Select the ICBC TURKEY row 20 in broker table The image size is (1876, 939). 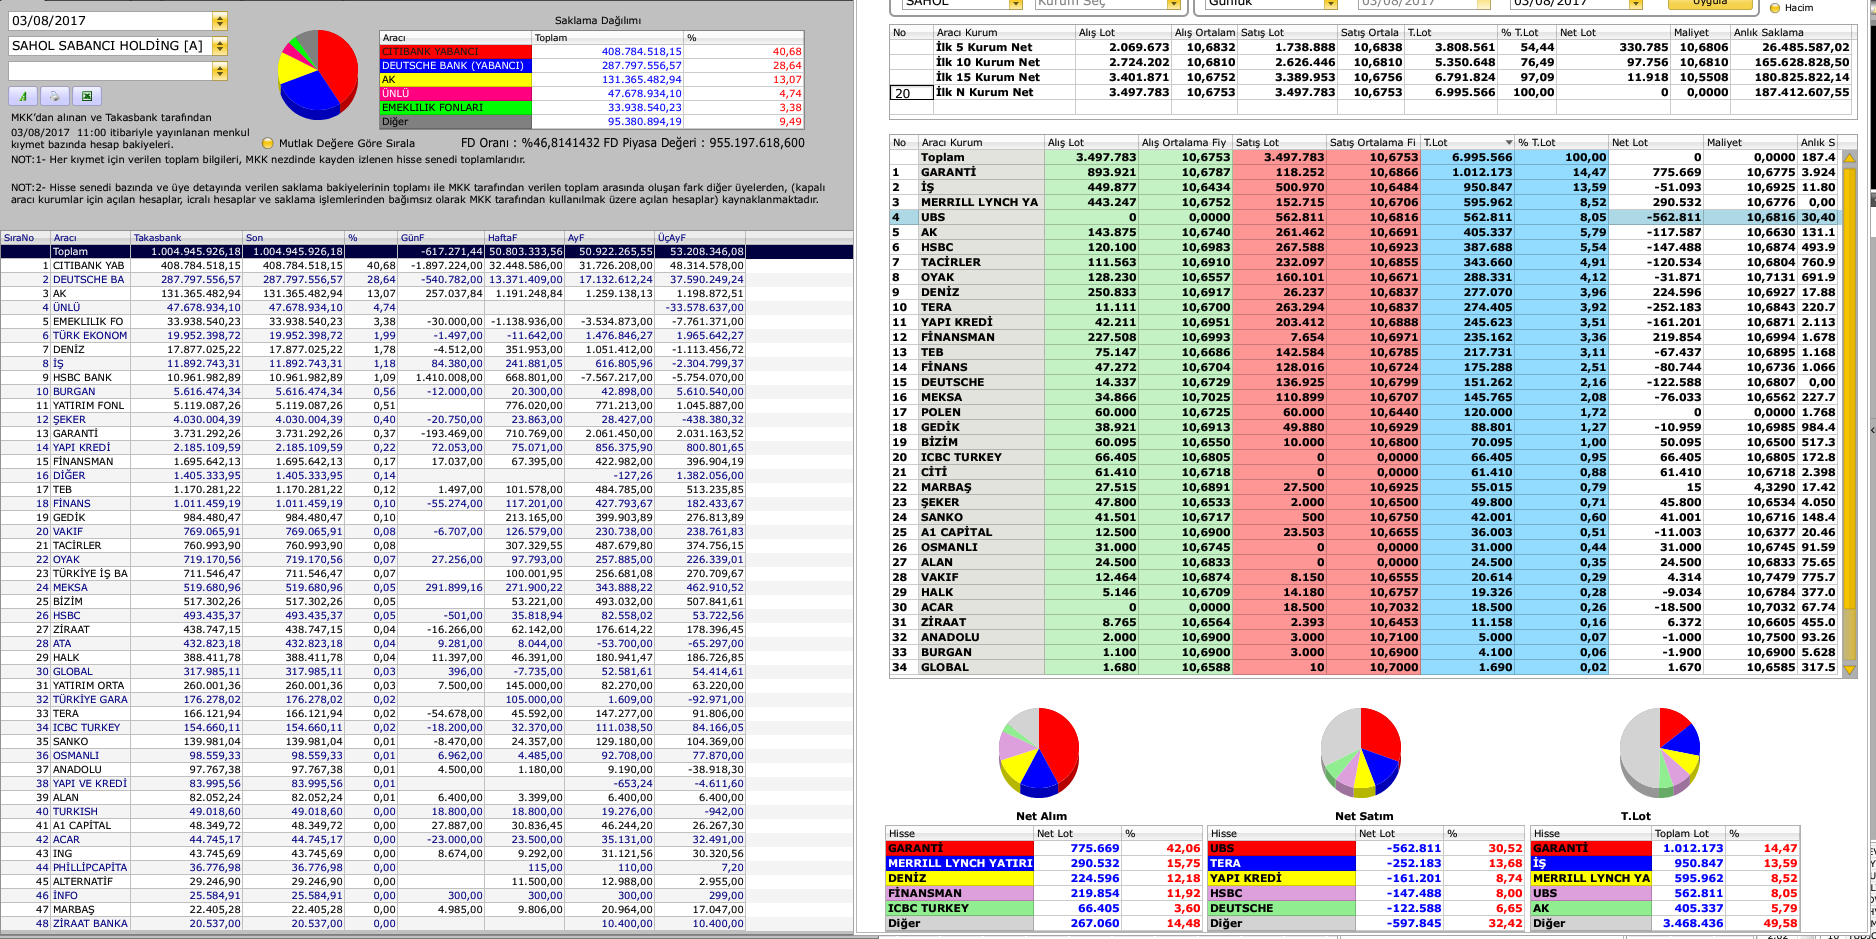(1364, 457)
